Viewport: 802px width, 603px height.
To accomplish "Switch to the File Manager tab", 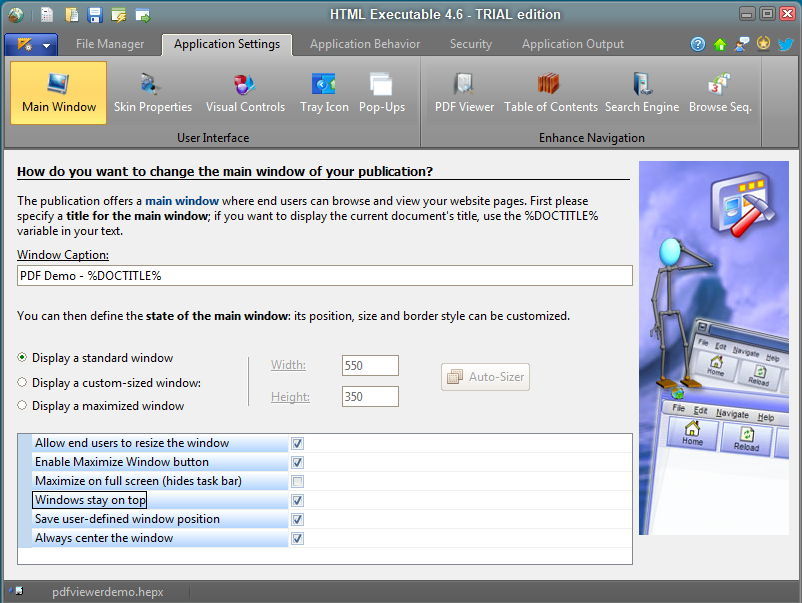I will coord(110,44).
